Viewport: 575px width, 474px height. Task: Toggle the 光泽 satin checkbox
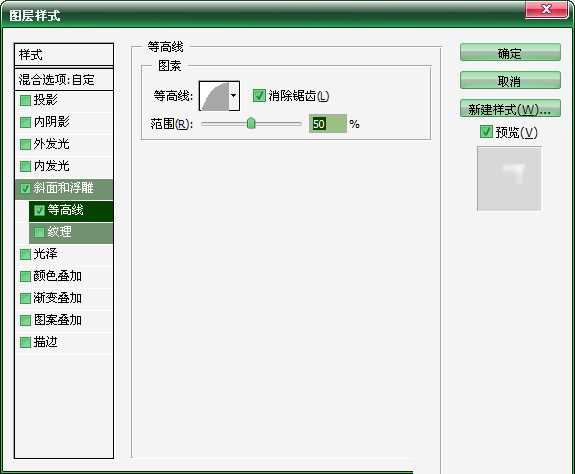tap(25, 254)
